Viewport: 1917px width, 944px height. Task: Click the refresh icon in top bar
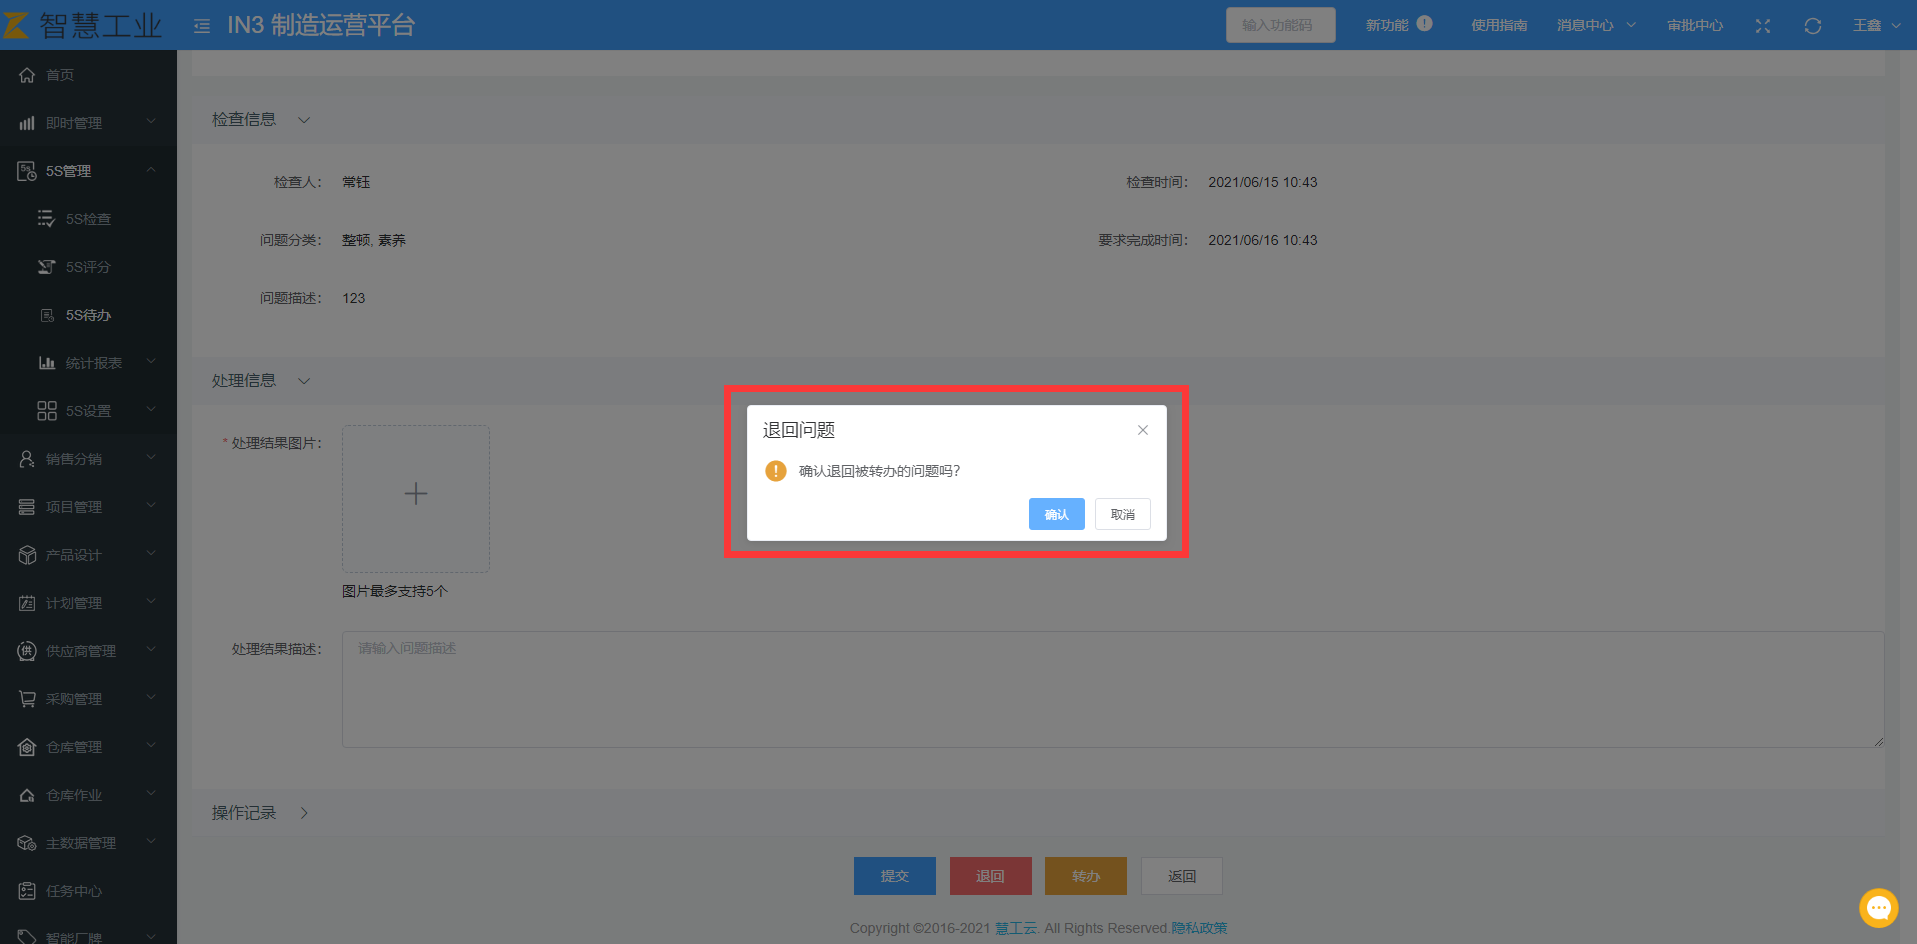[1812, 26]
